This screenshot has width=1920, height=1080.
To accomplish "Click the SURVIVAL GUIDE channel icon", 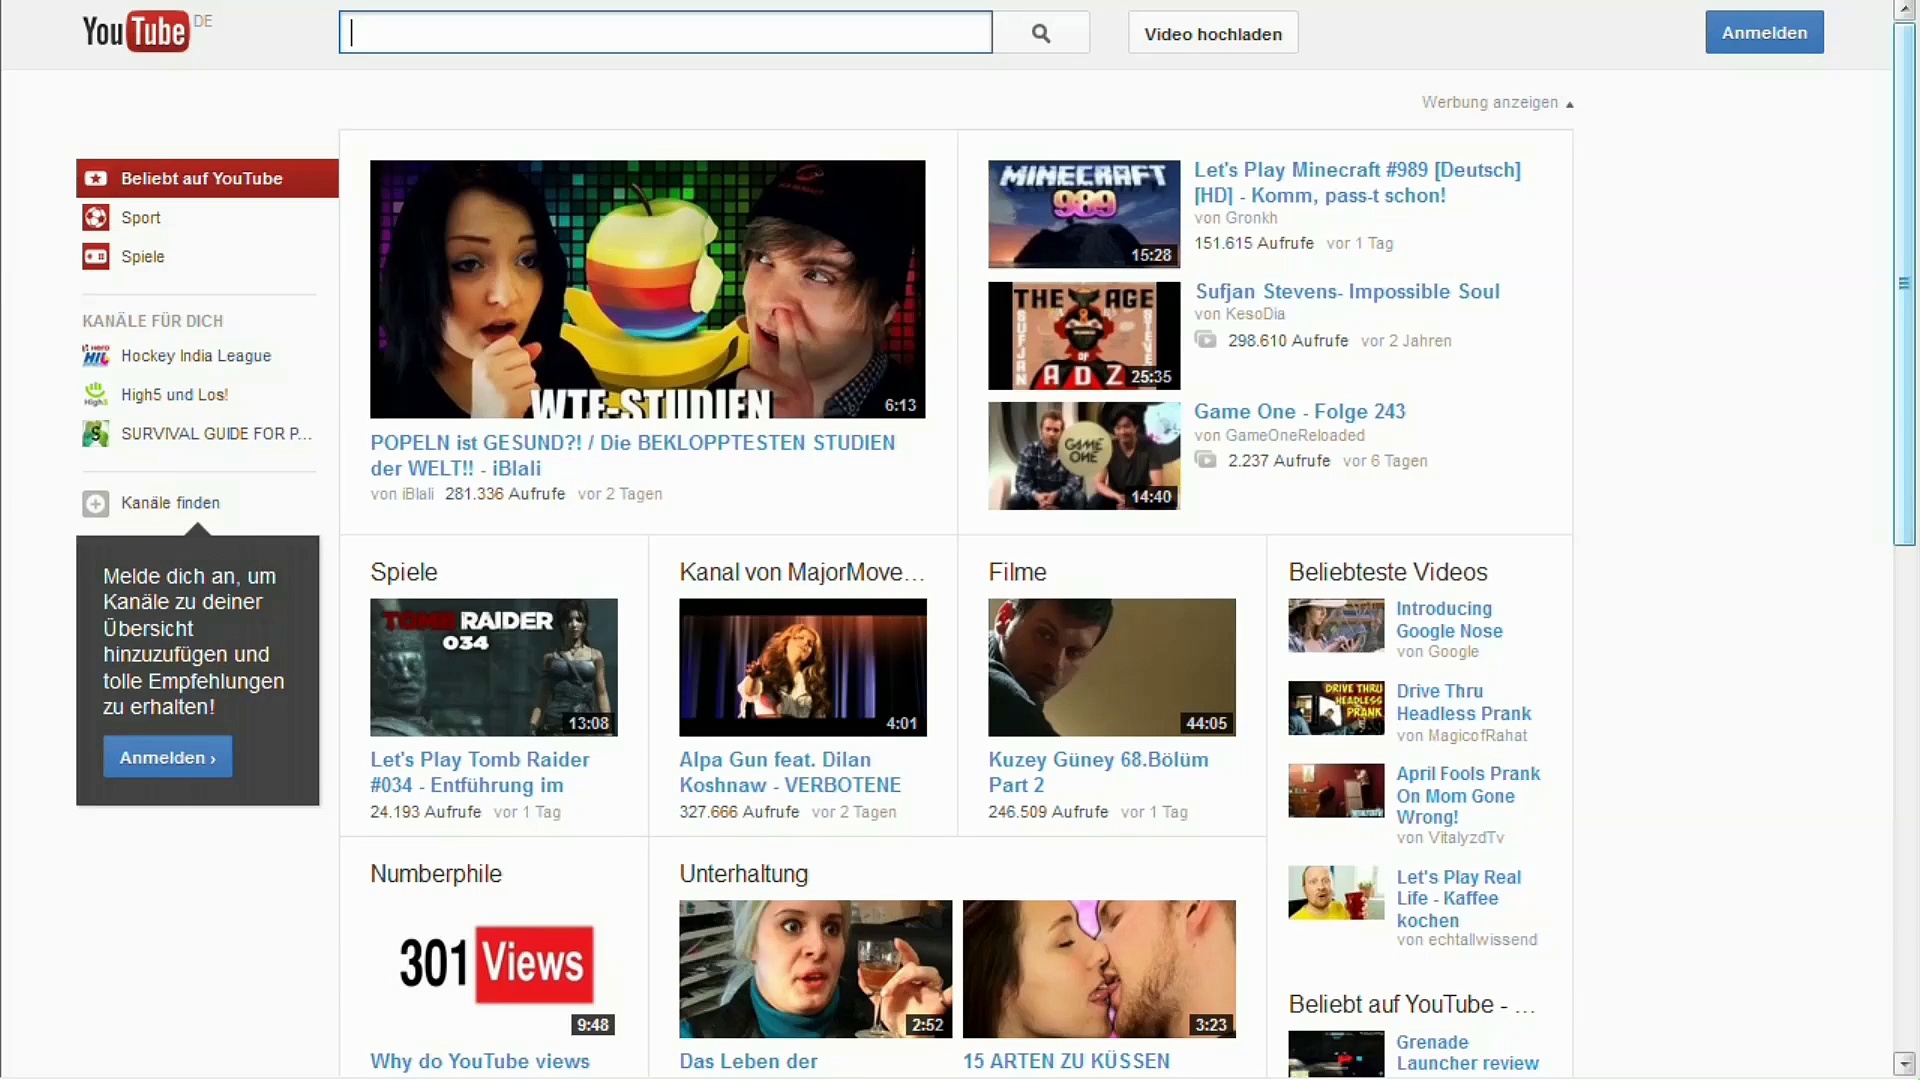I will tap(96, 434).
